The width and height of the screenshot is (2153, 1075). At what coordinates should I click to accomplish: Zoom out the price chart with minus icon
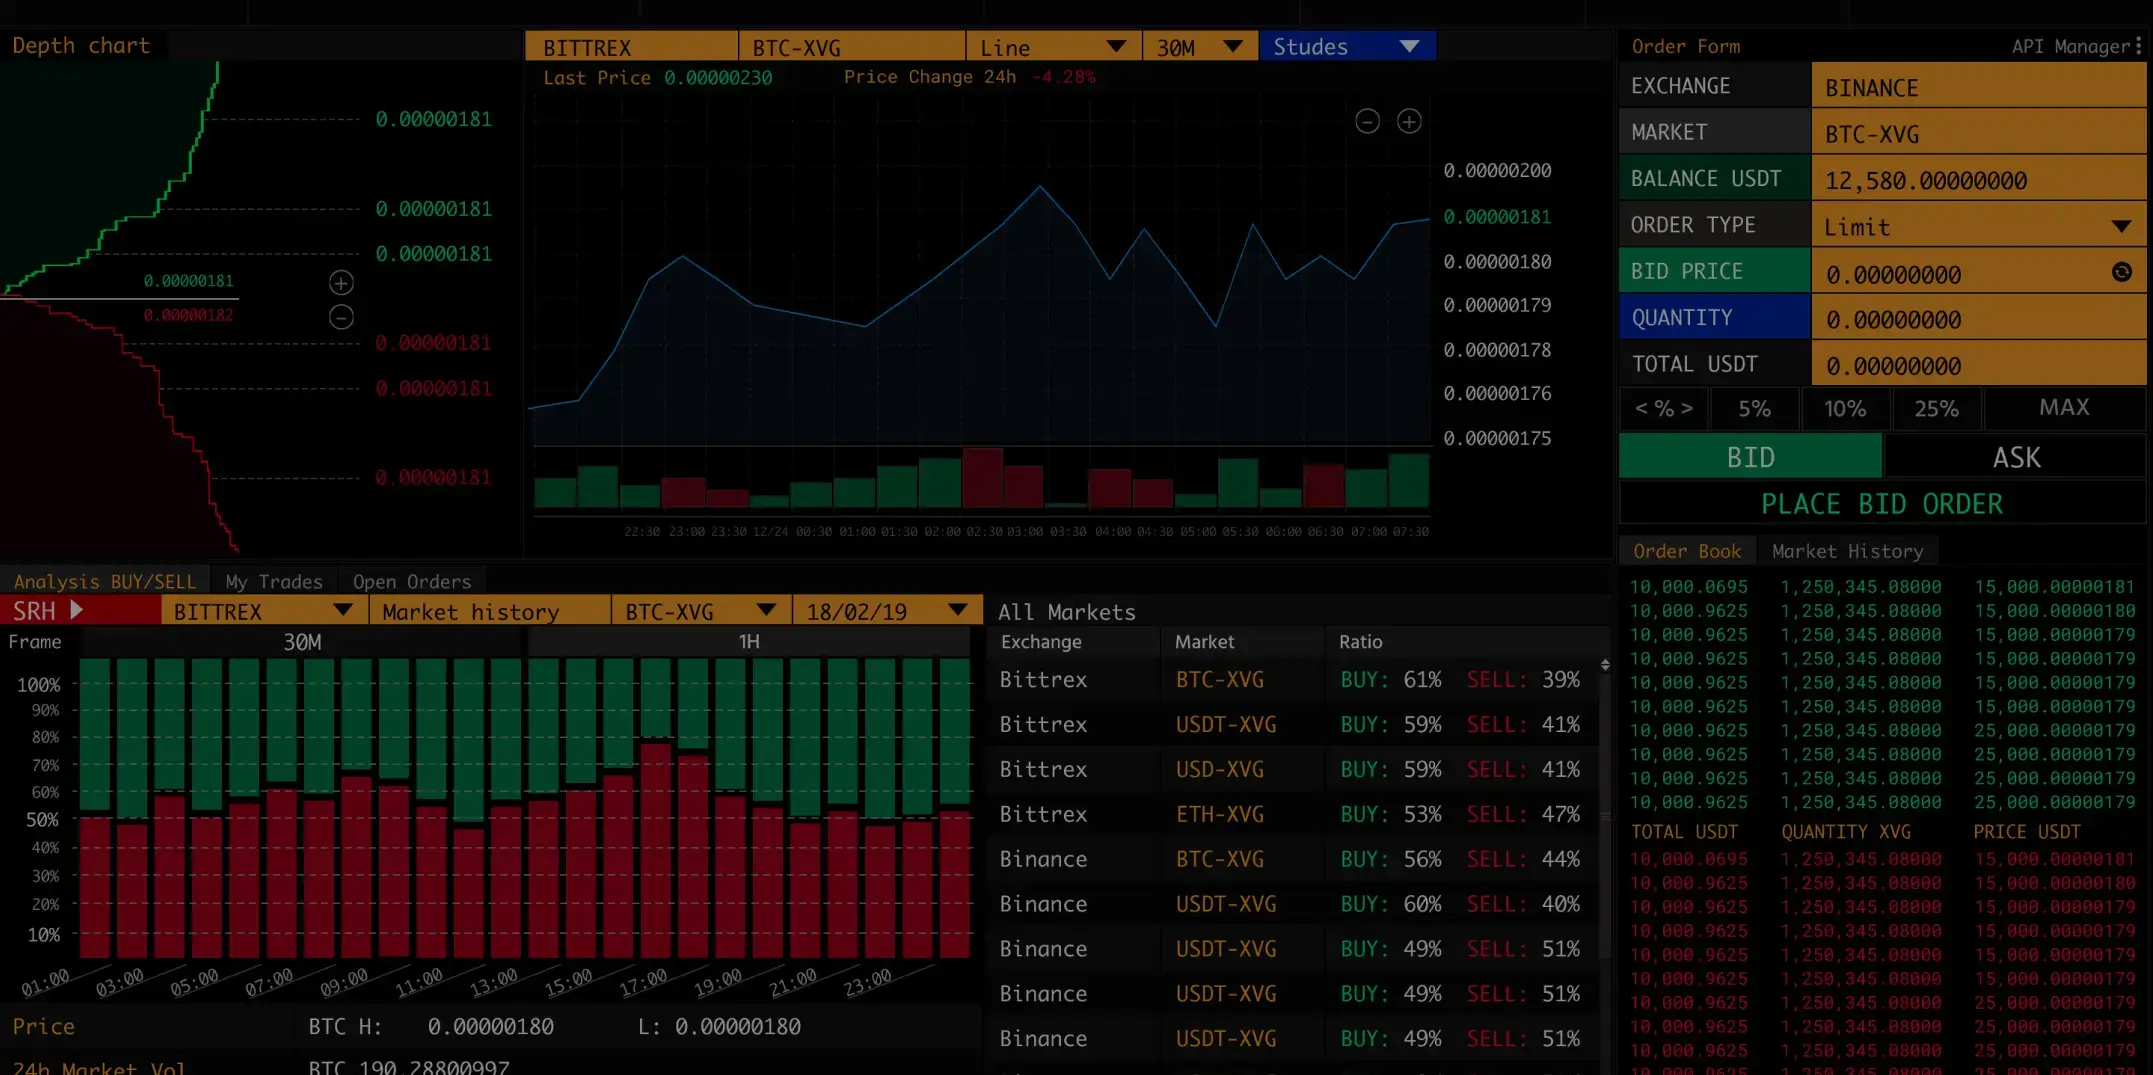[1367, 121]
